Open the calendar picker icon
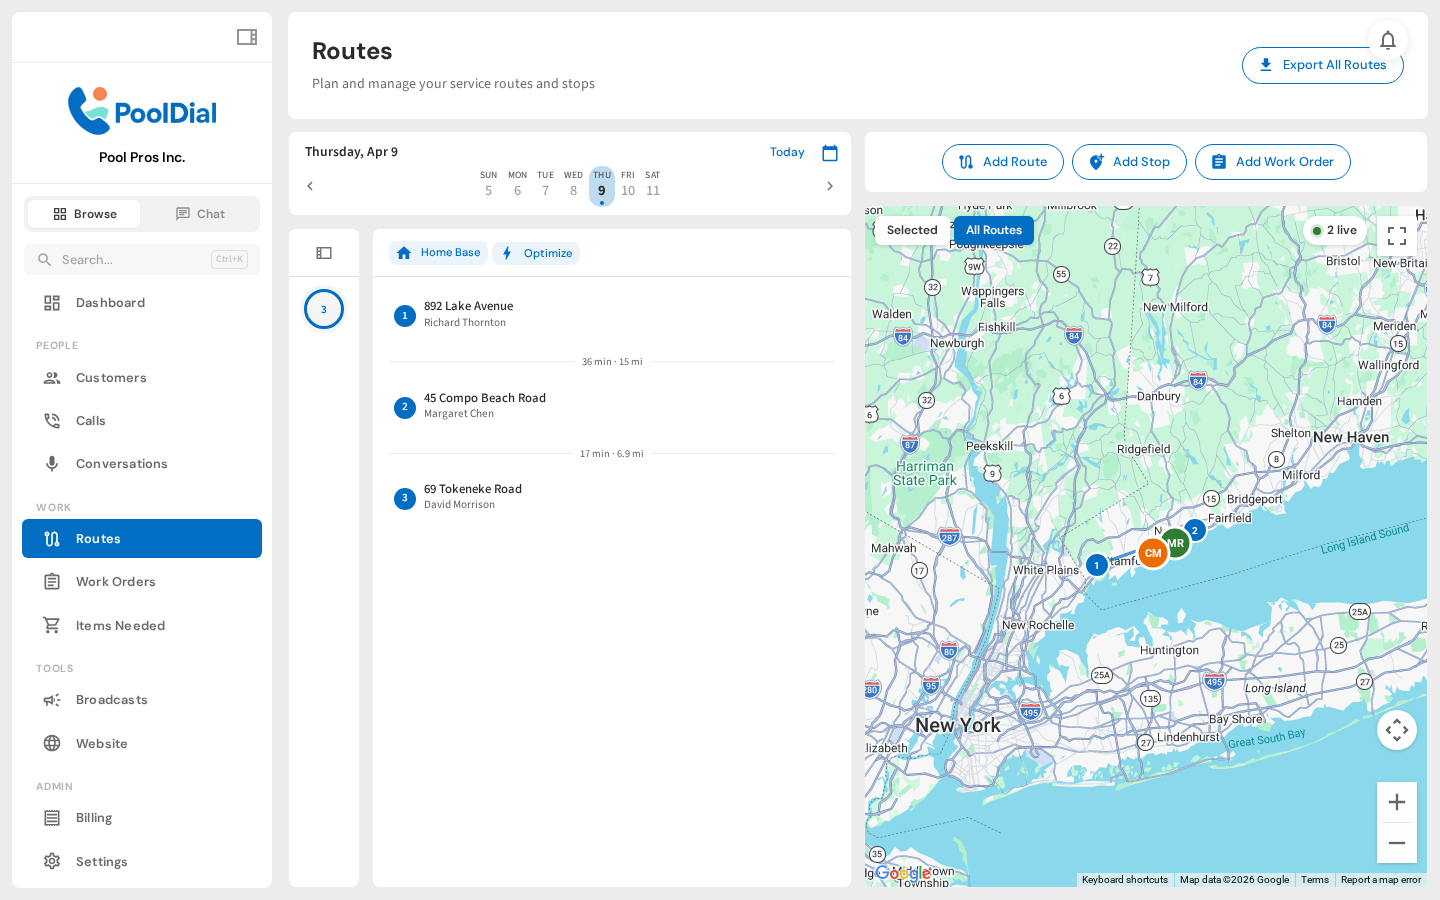This screenshot has height=900, width=1440. point(830,152)
